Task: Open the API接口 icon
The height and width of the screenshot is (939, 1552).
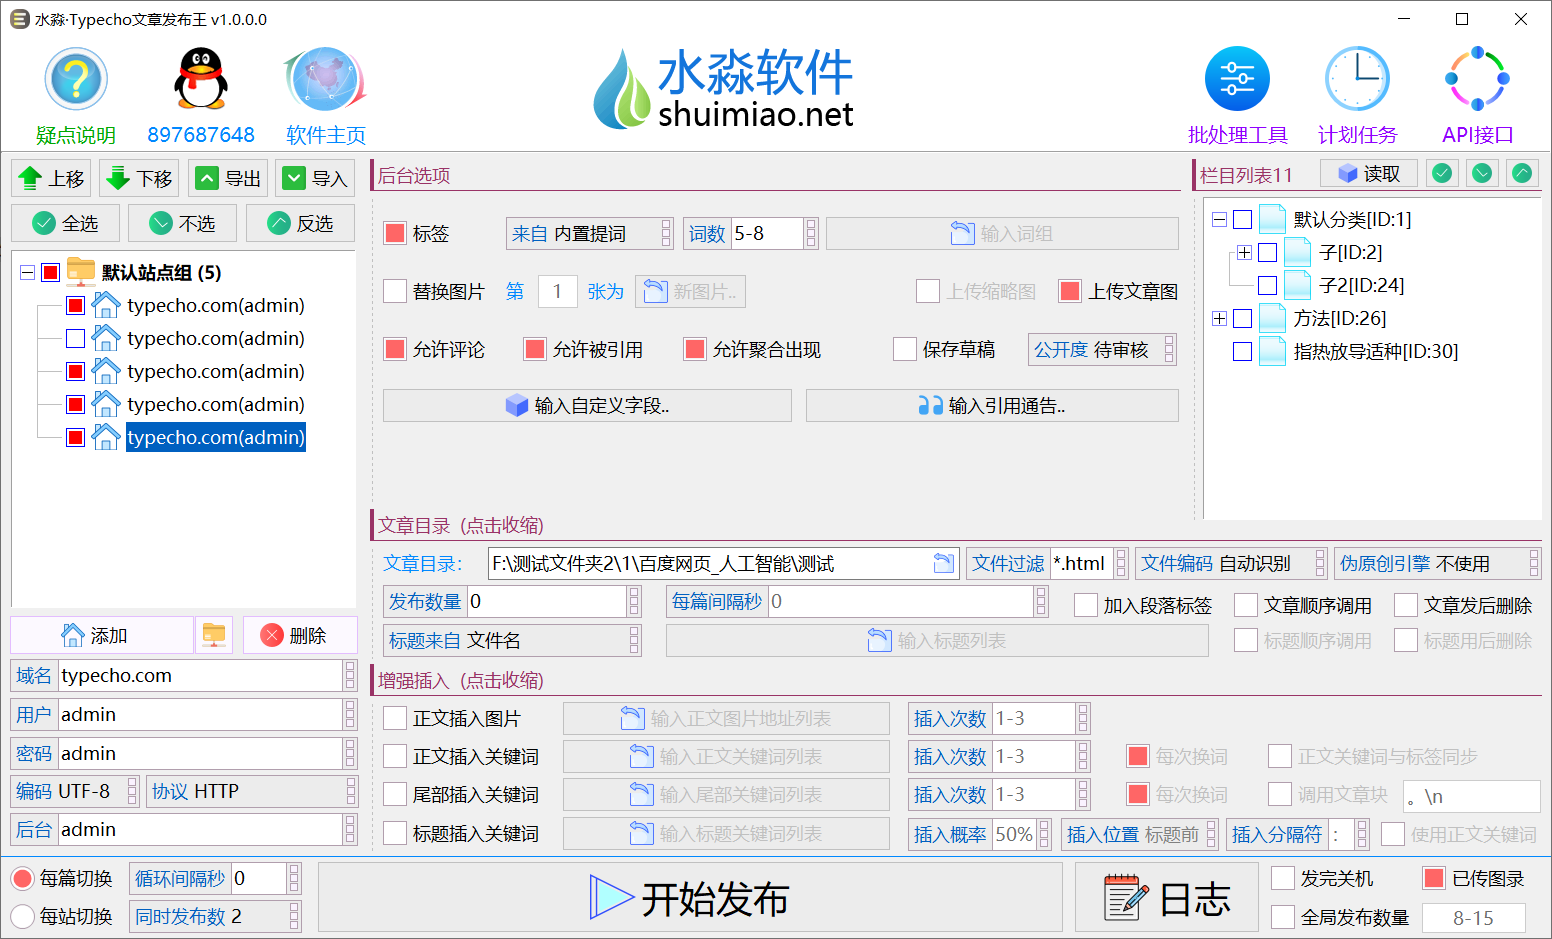Action: tap(1477, 79)
